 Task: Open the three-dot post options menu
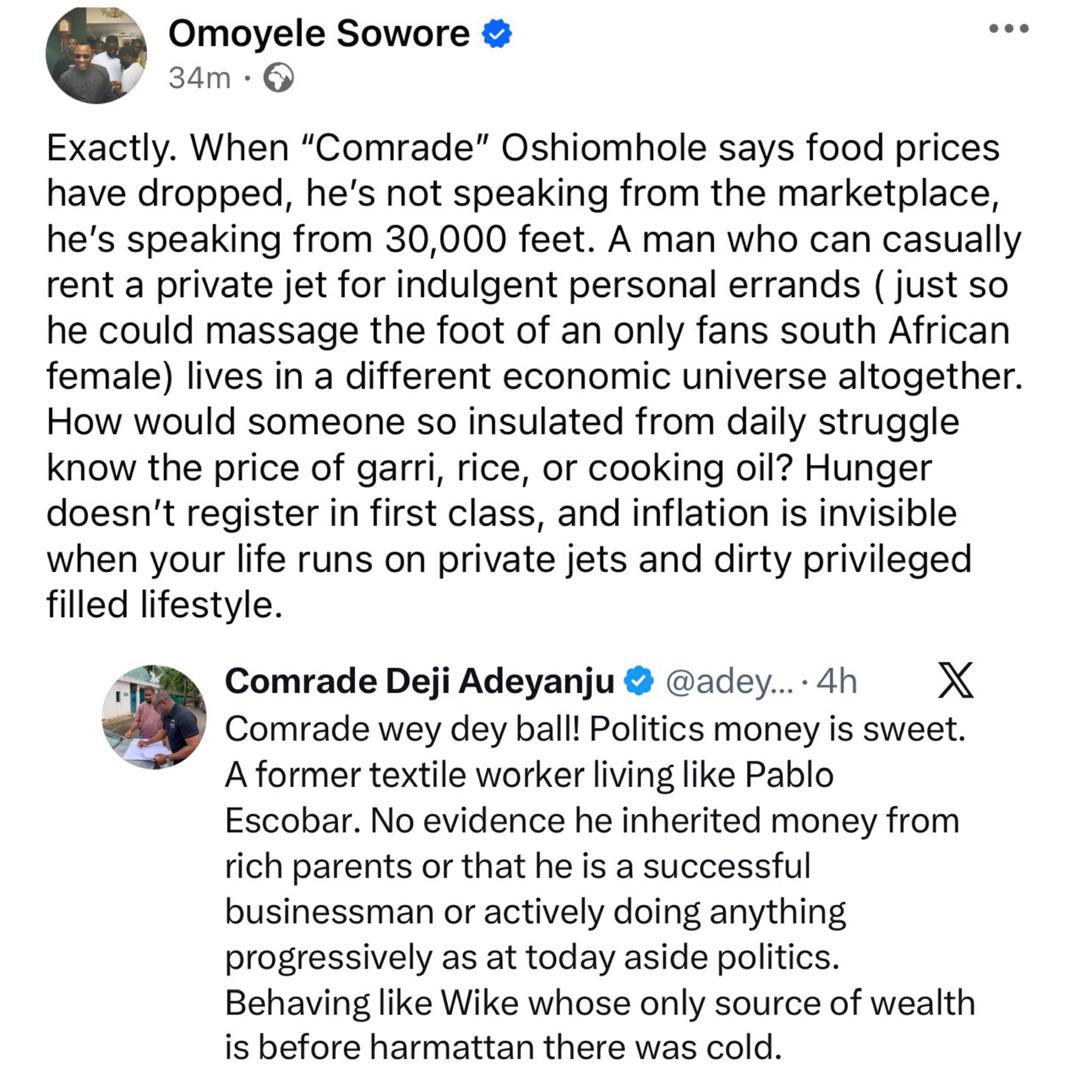tap(1008, 29)
